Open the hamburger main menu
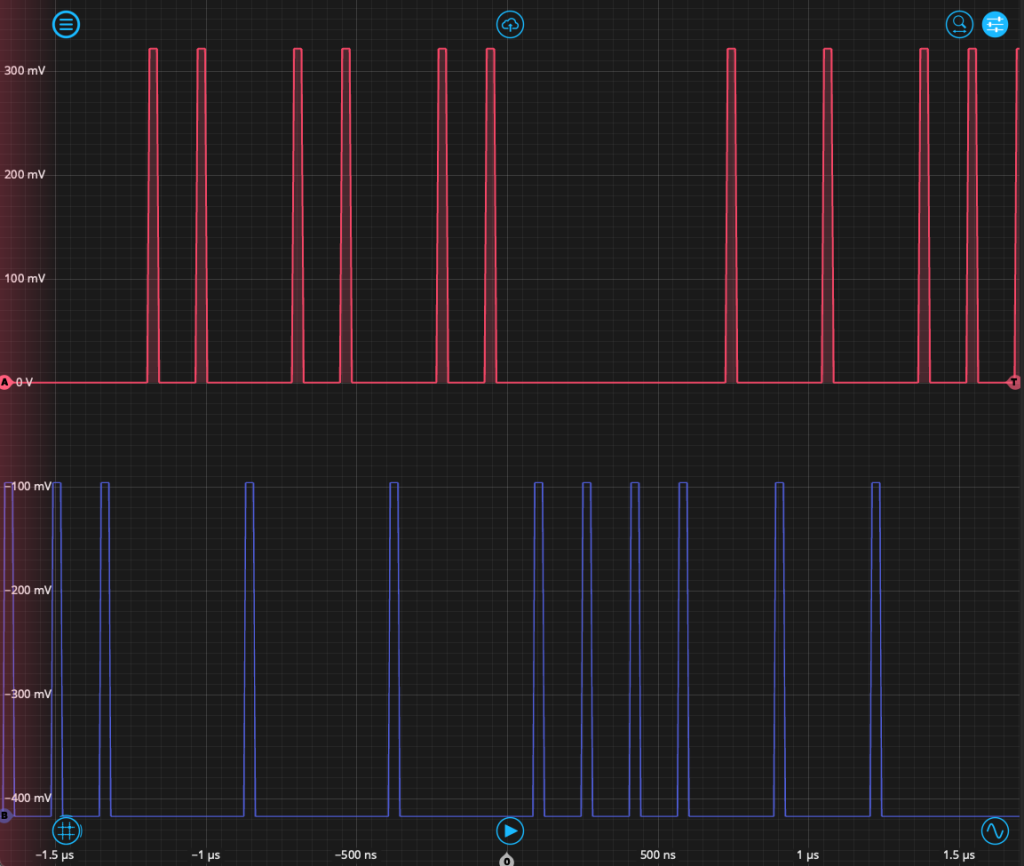1024x866 pixels. pyautogui.click(x=66, y=25)
